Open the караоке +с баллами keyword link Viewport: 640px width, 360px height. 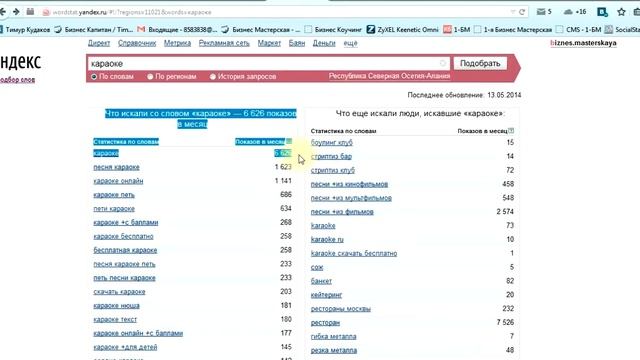(125, 222)
